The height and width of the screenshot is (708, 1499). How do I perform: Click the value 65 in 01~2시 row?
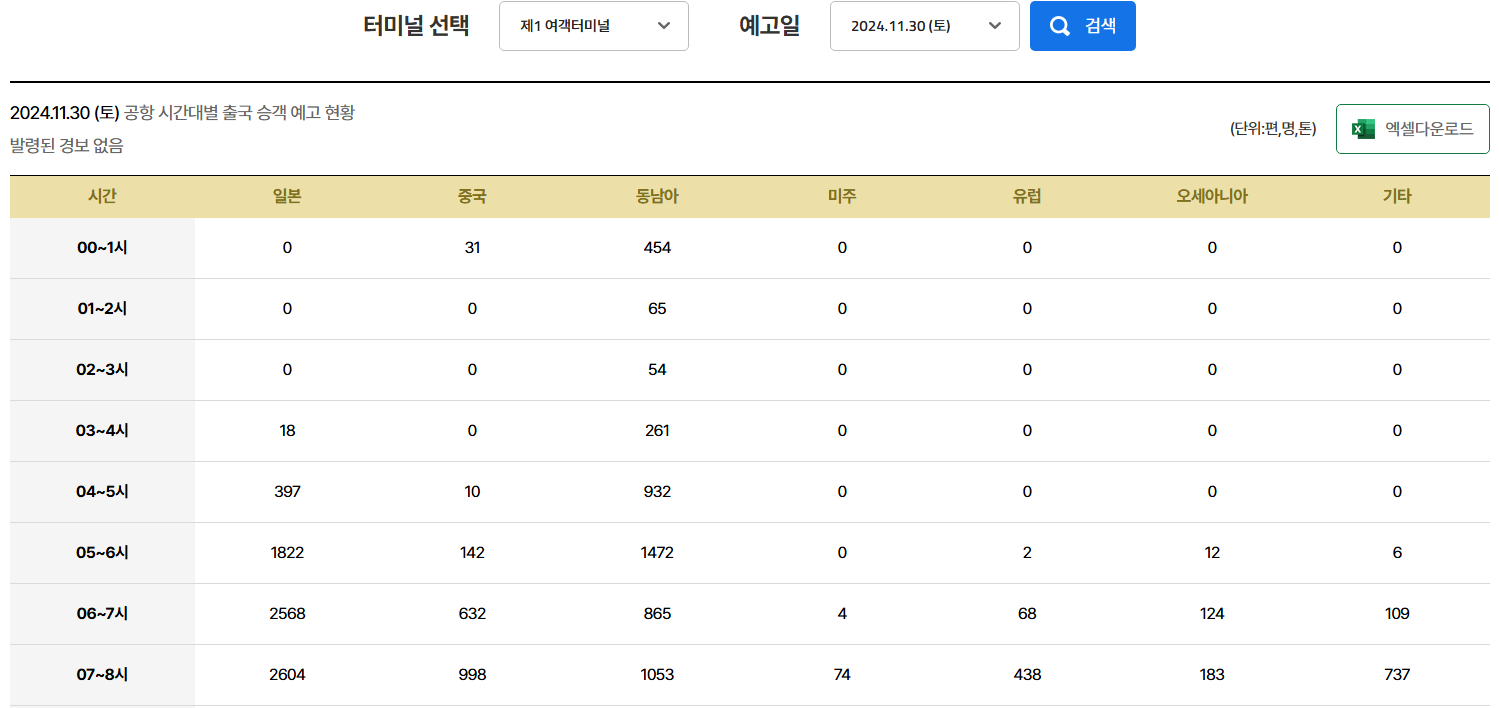tap(657, 309)
